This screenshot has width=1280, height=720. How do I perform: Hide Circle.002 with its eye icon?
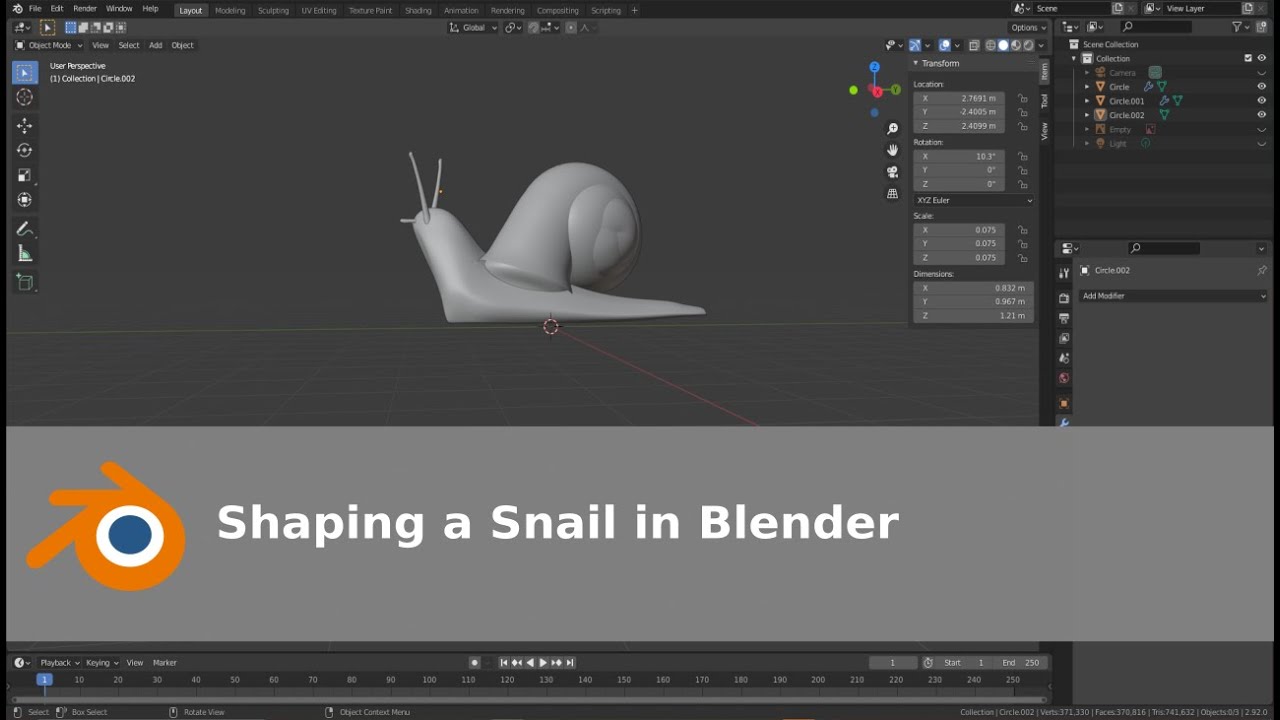(1262, 115)
